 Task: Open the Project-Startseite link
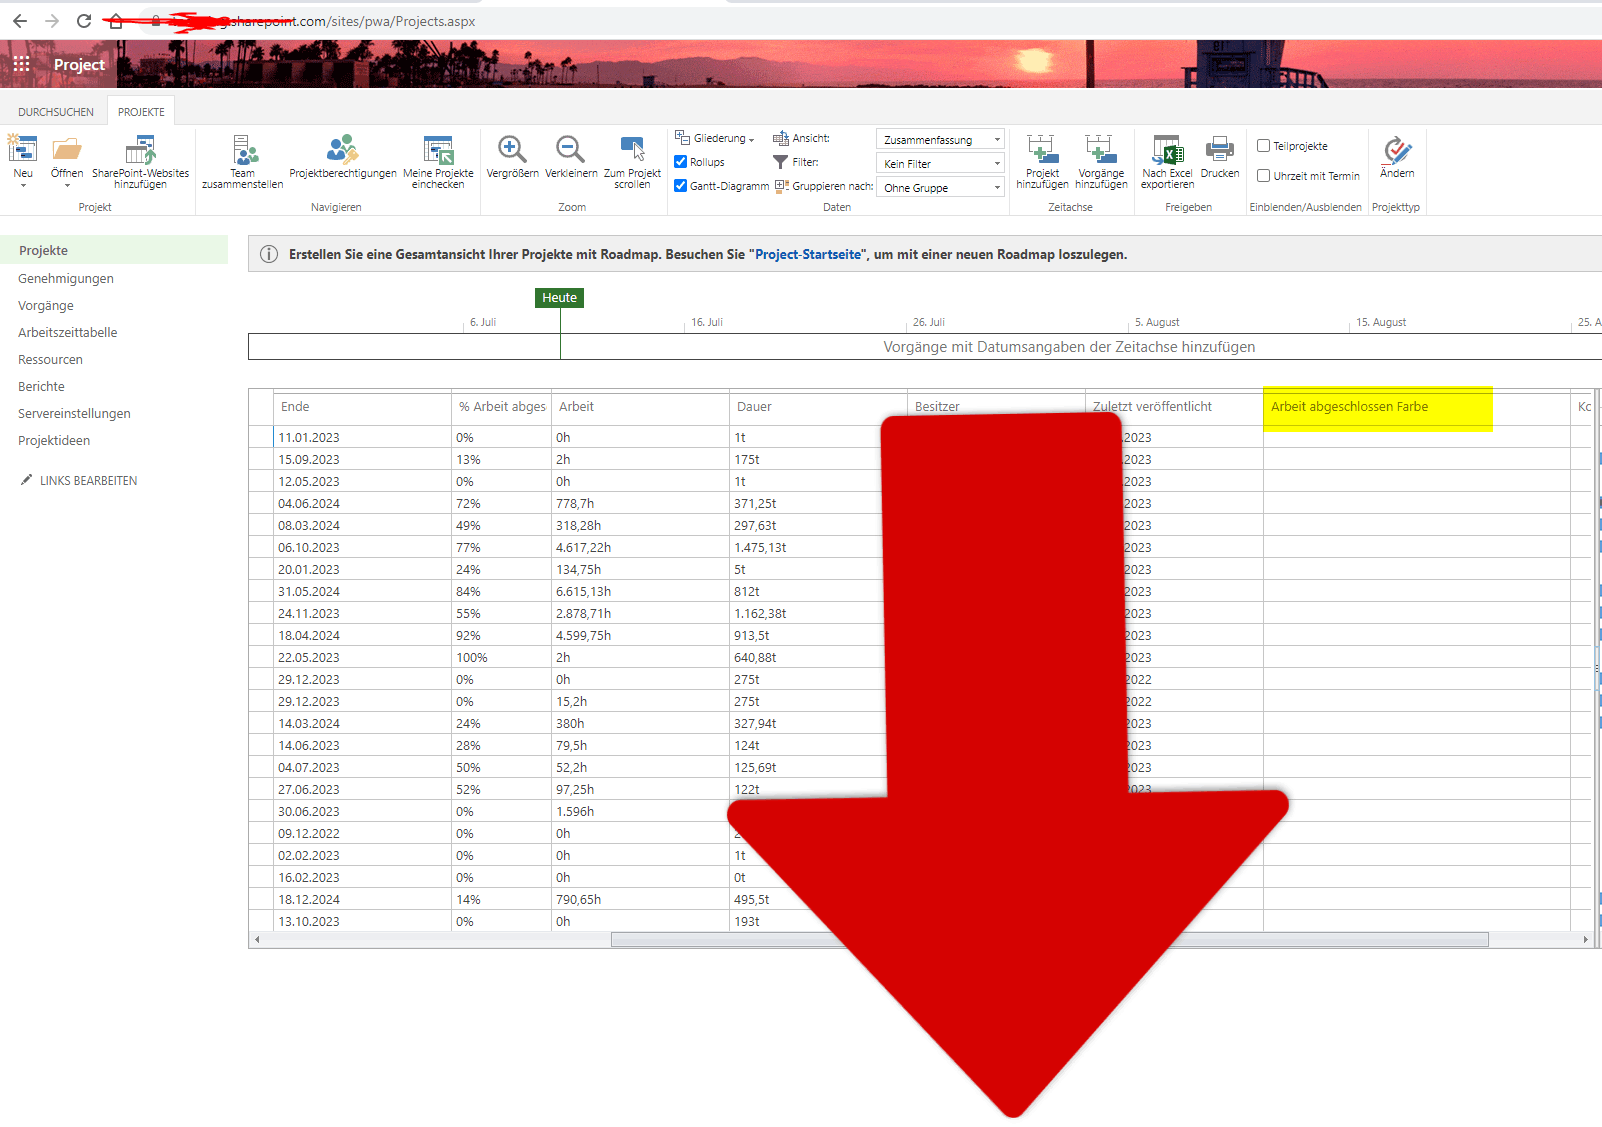coord(808,254)
